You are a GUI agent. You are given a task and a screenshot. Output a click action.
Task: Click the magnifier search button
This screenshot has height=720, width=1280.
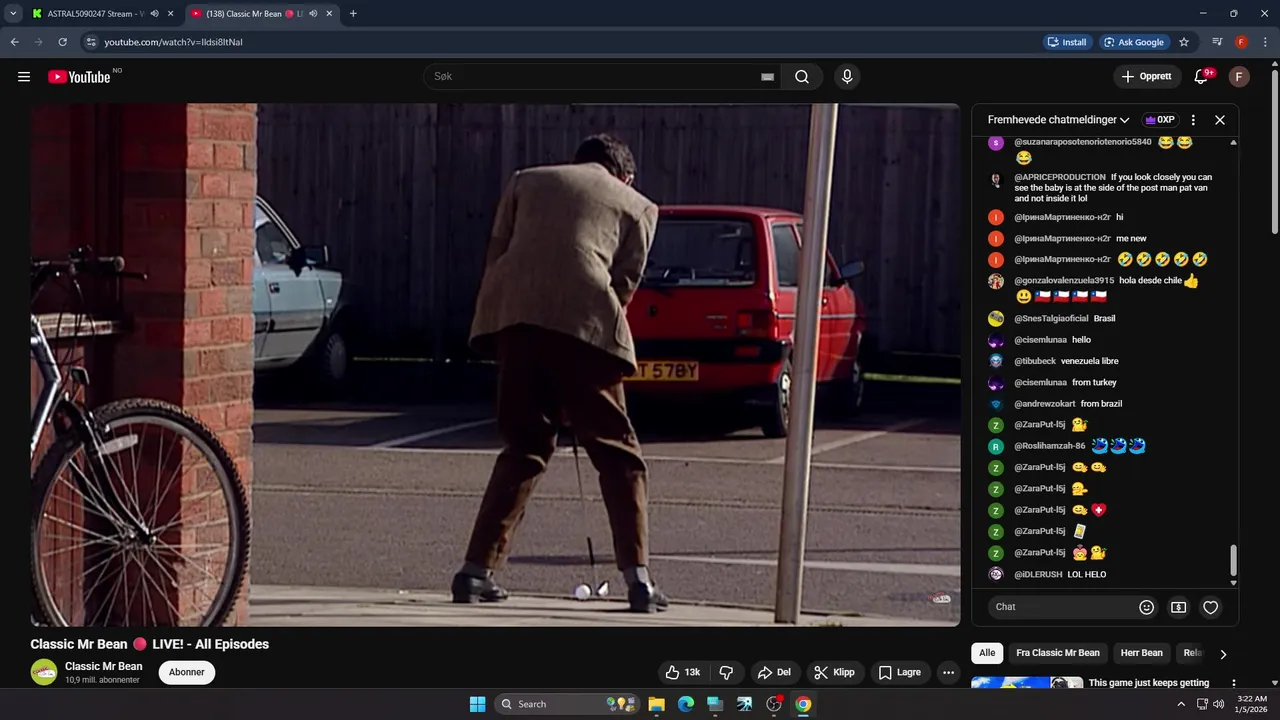tap(802, 77)
